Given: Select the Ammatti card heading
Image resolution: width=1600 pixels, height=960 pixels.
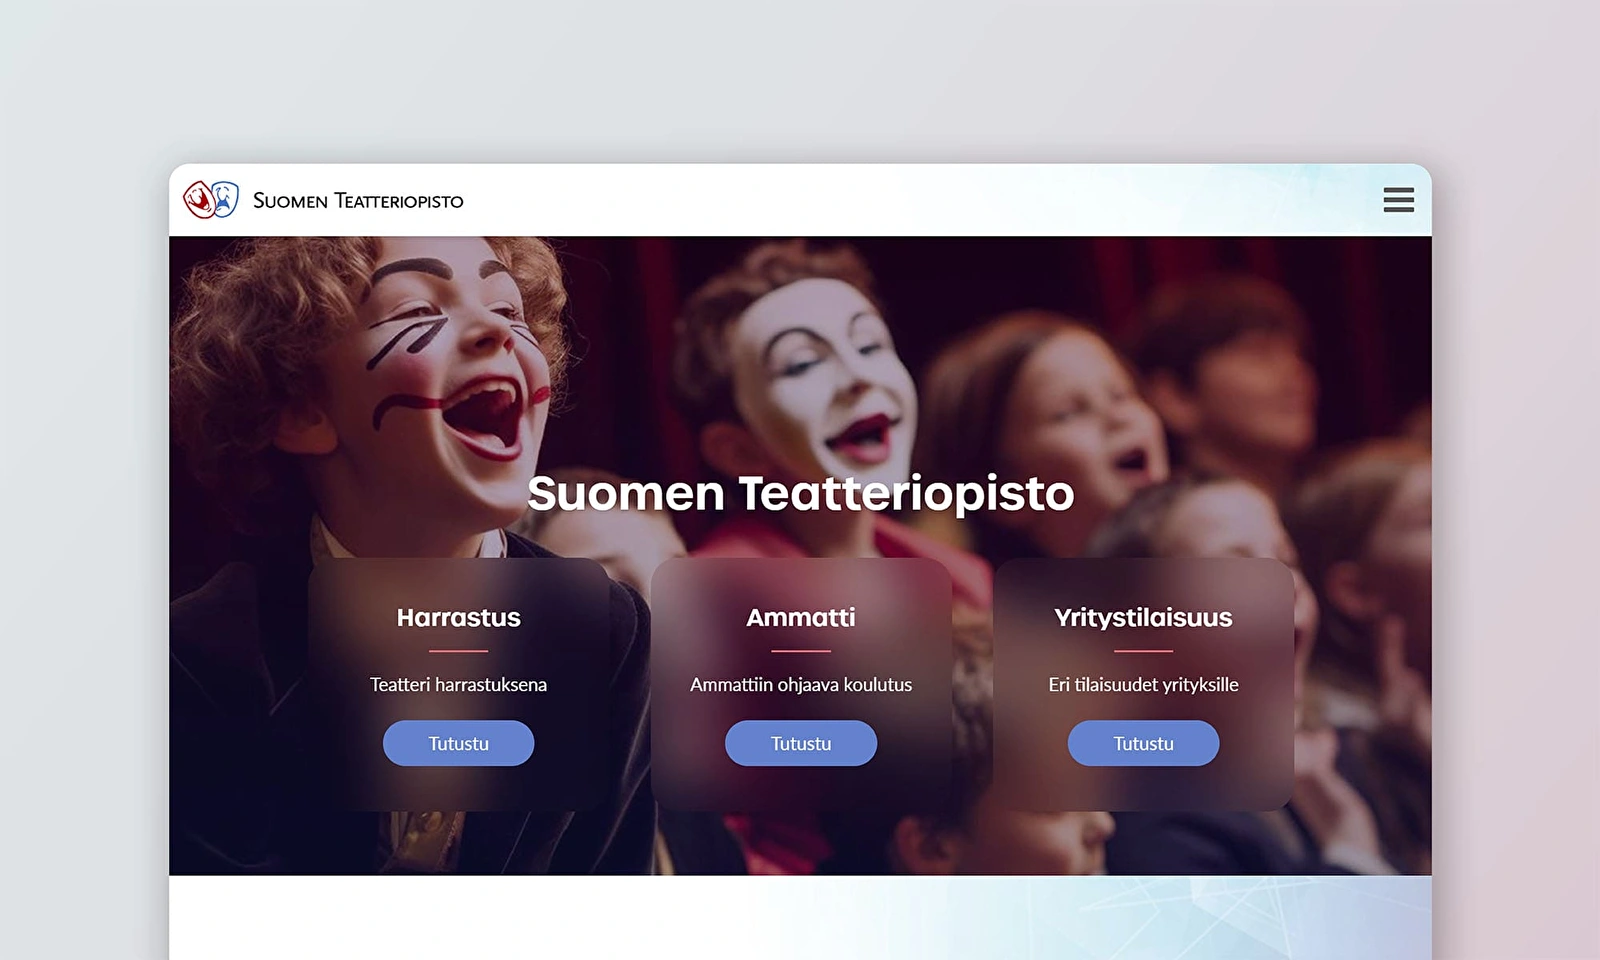Looking at the screenshot, I should click(801, 617).
